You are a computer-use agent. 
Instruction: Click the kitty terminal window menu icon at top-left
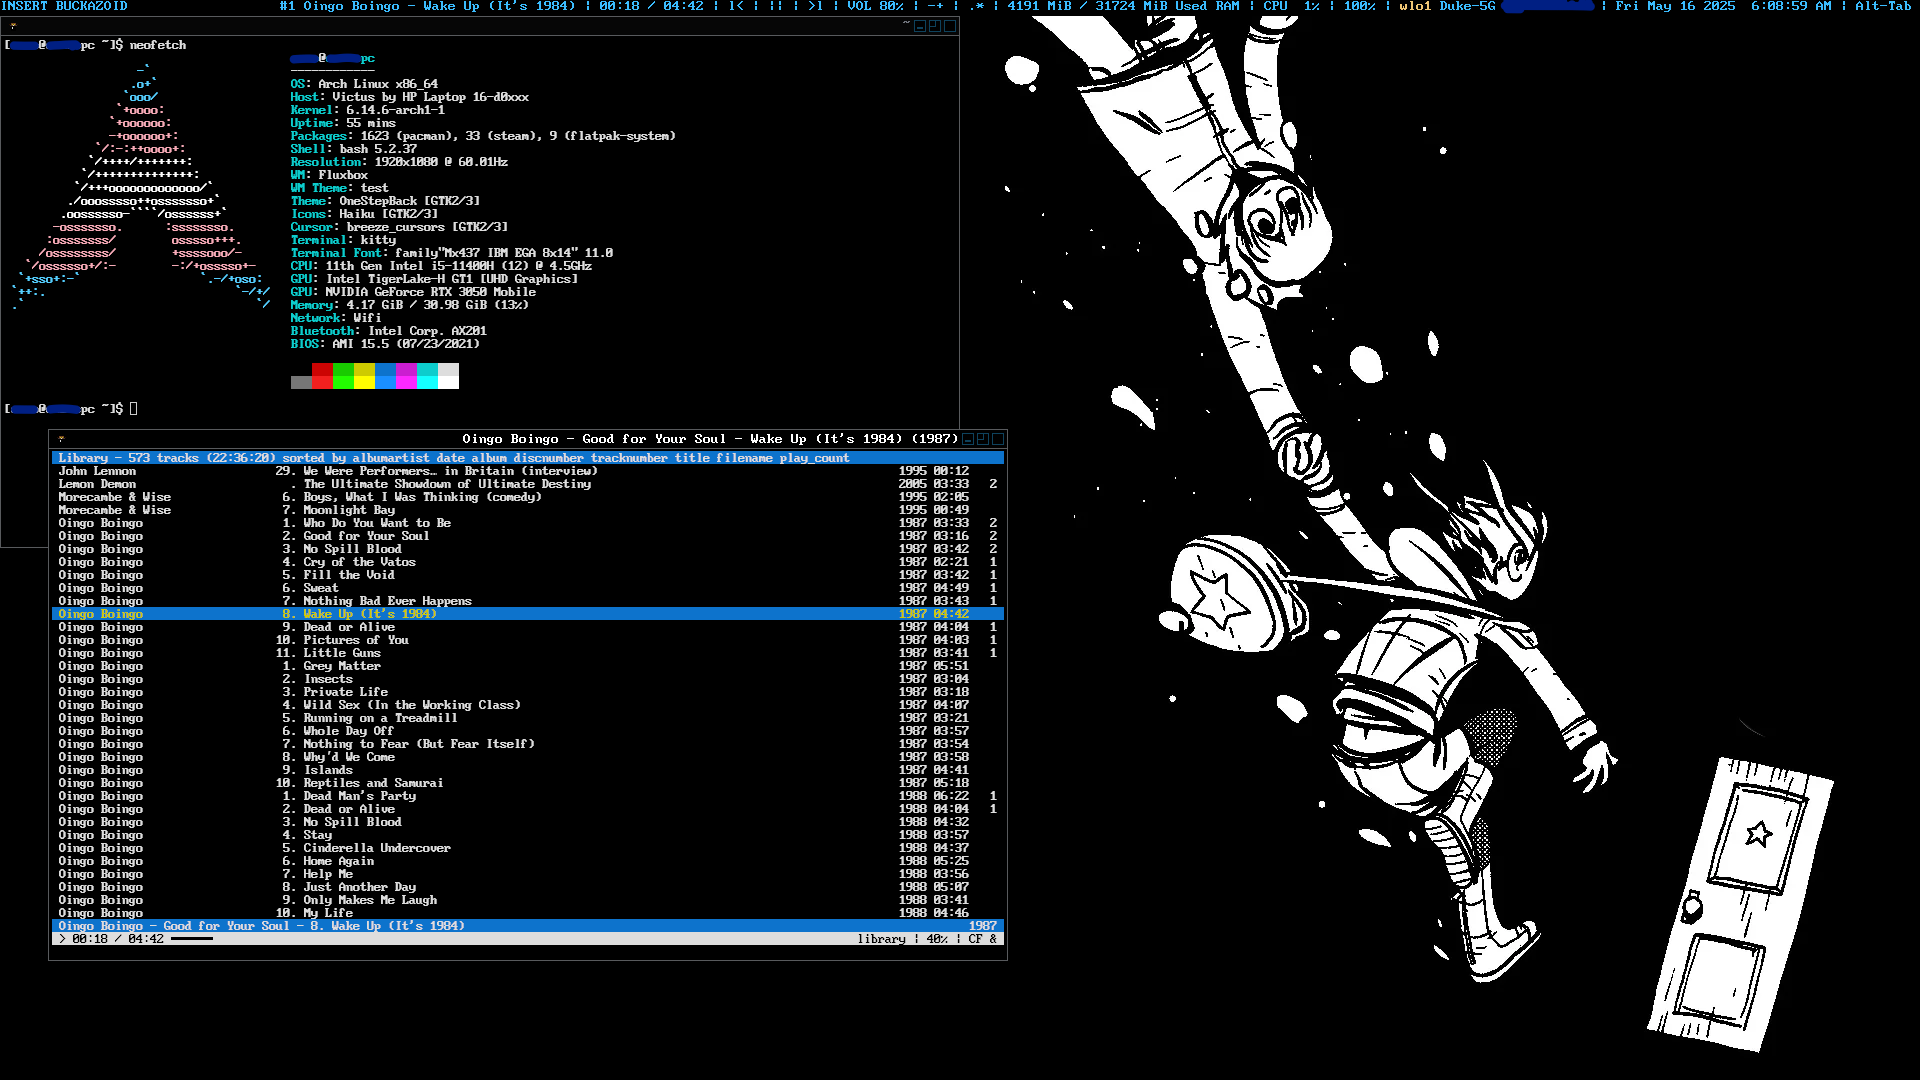click(x=13, y=26)
